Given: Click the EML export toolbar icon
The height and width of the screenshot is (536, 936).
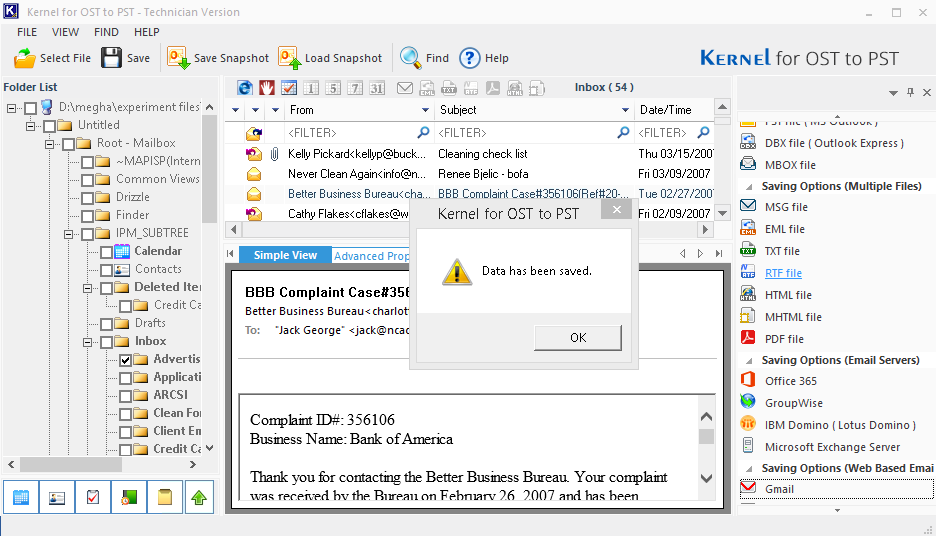Looking at the screenshot, I should 427,88.
